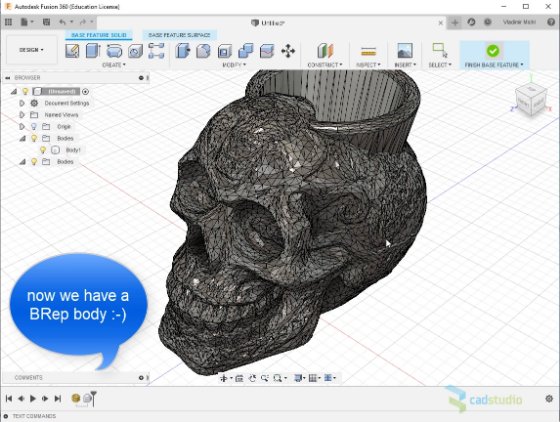Select the fourth Create tool with circle
The width and height of the screenshot is (560, 422).
136,51
